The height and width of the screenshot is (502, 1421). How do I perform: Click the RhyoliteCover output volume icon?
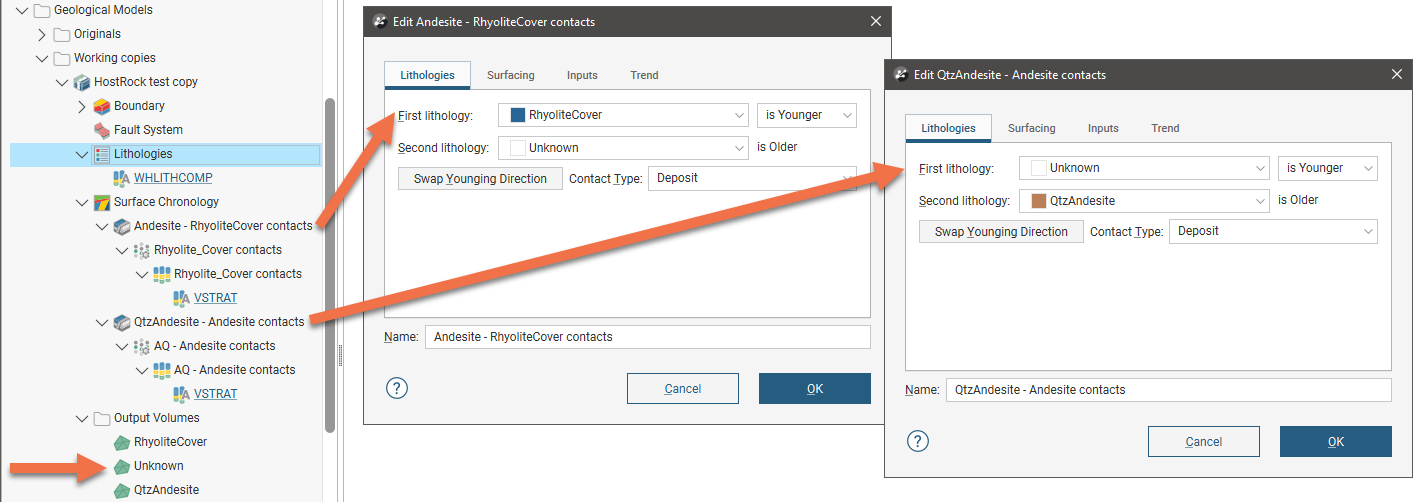(x=121, y=442)
